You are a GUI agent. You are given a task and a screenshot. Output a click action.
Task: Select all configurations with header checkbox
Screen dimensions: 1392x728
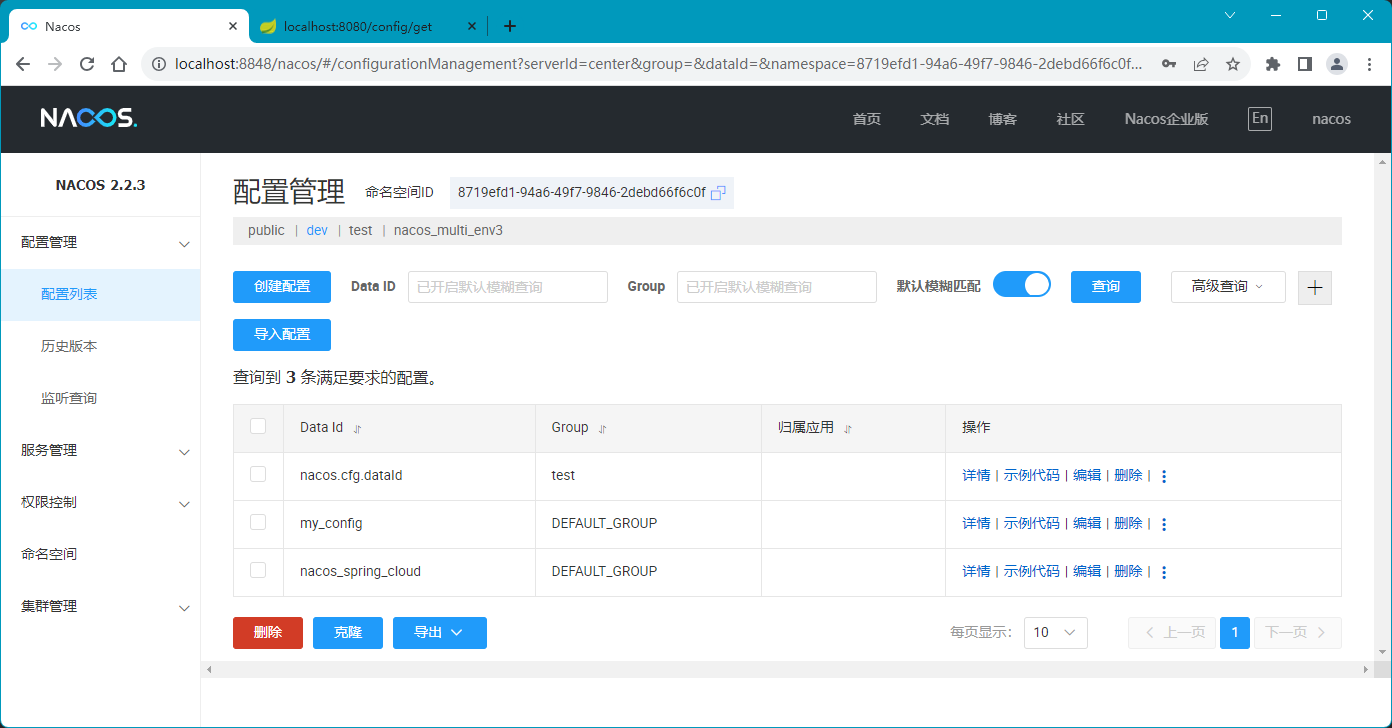tap(258, 426)
